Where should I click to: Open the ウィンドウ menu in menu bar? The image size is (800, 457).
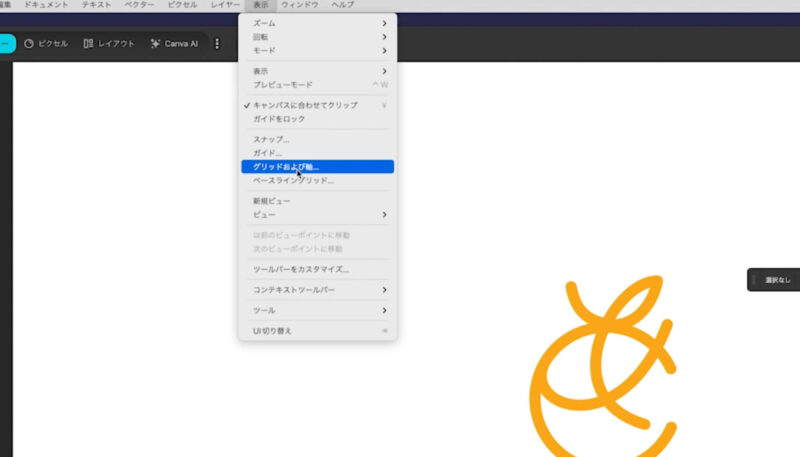(300, 5)
